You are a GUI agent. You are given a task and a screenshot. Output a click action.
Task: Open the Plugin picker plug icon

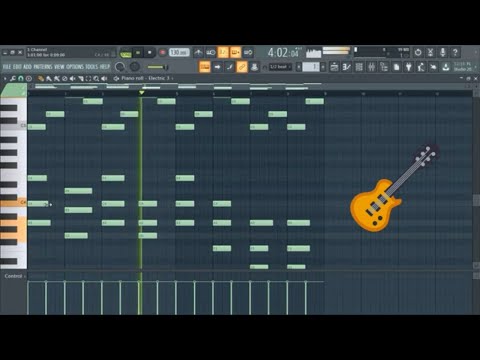pyautogui.click(x=409, y=67)
